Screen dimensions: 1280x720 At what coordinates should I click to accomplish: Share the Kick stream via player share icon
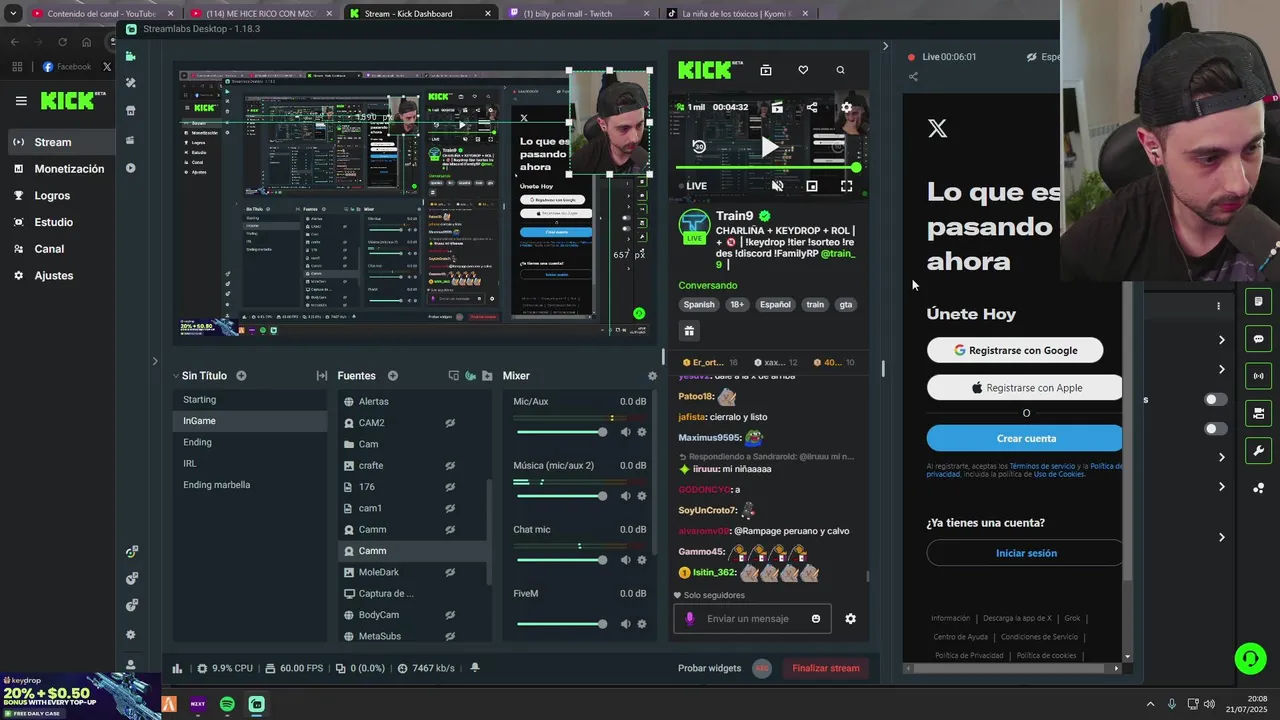[812, 107]
